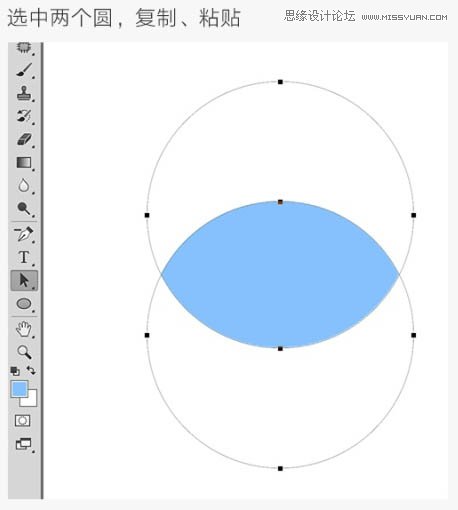The image size is (458, 510).
Task: Select the Zoom magnifier tool
Action: click(x=24, y=352)
